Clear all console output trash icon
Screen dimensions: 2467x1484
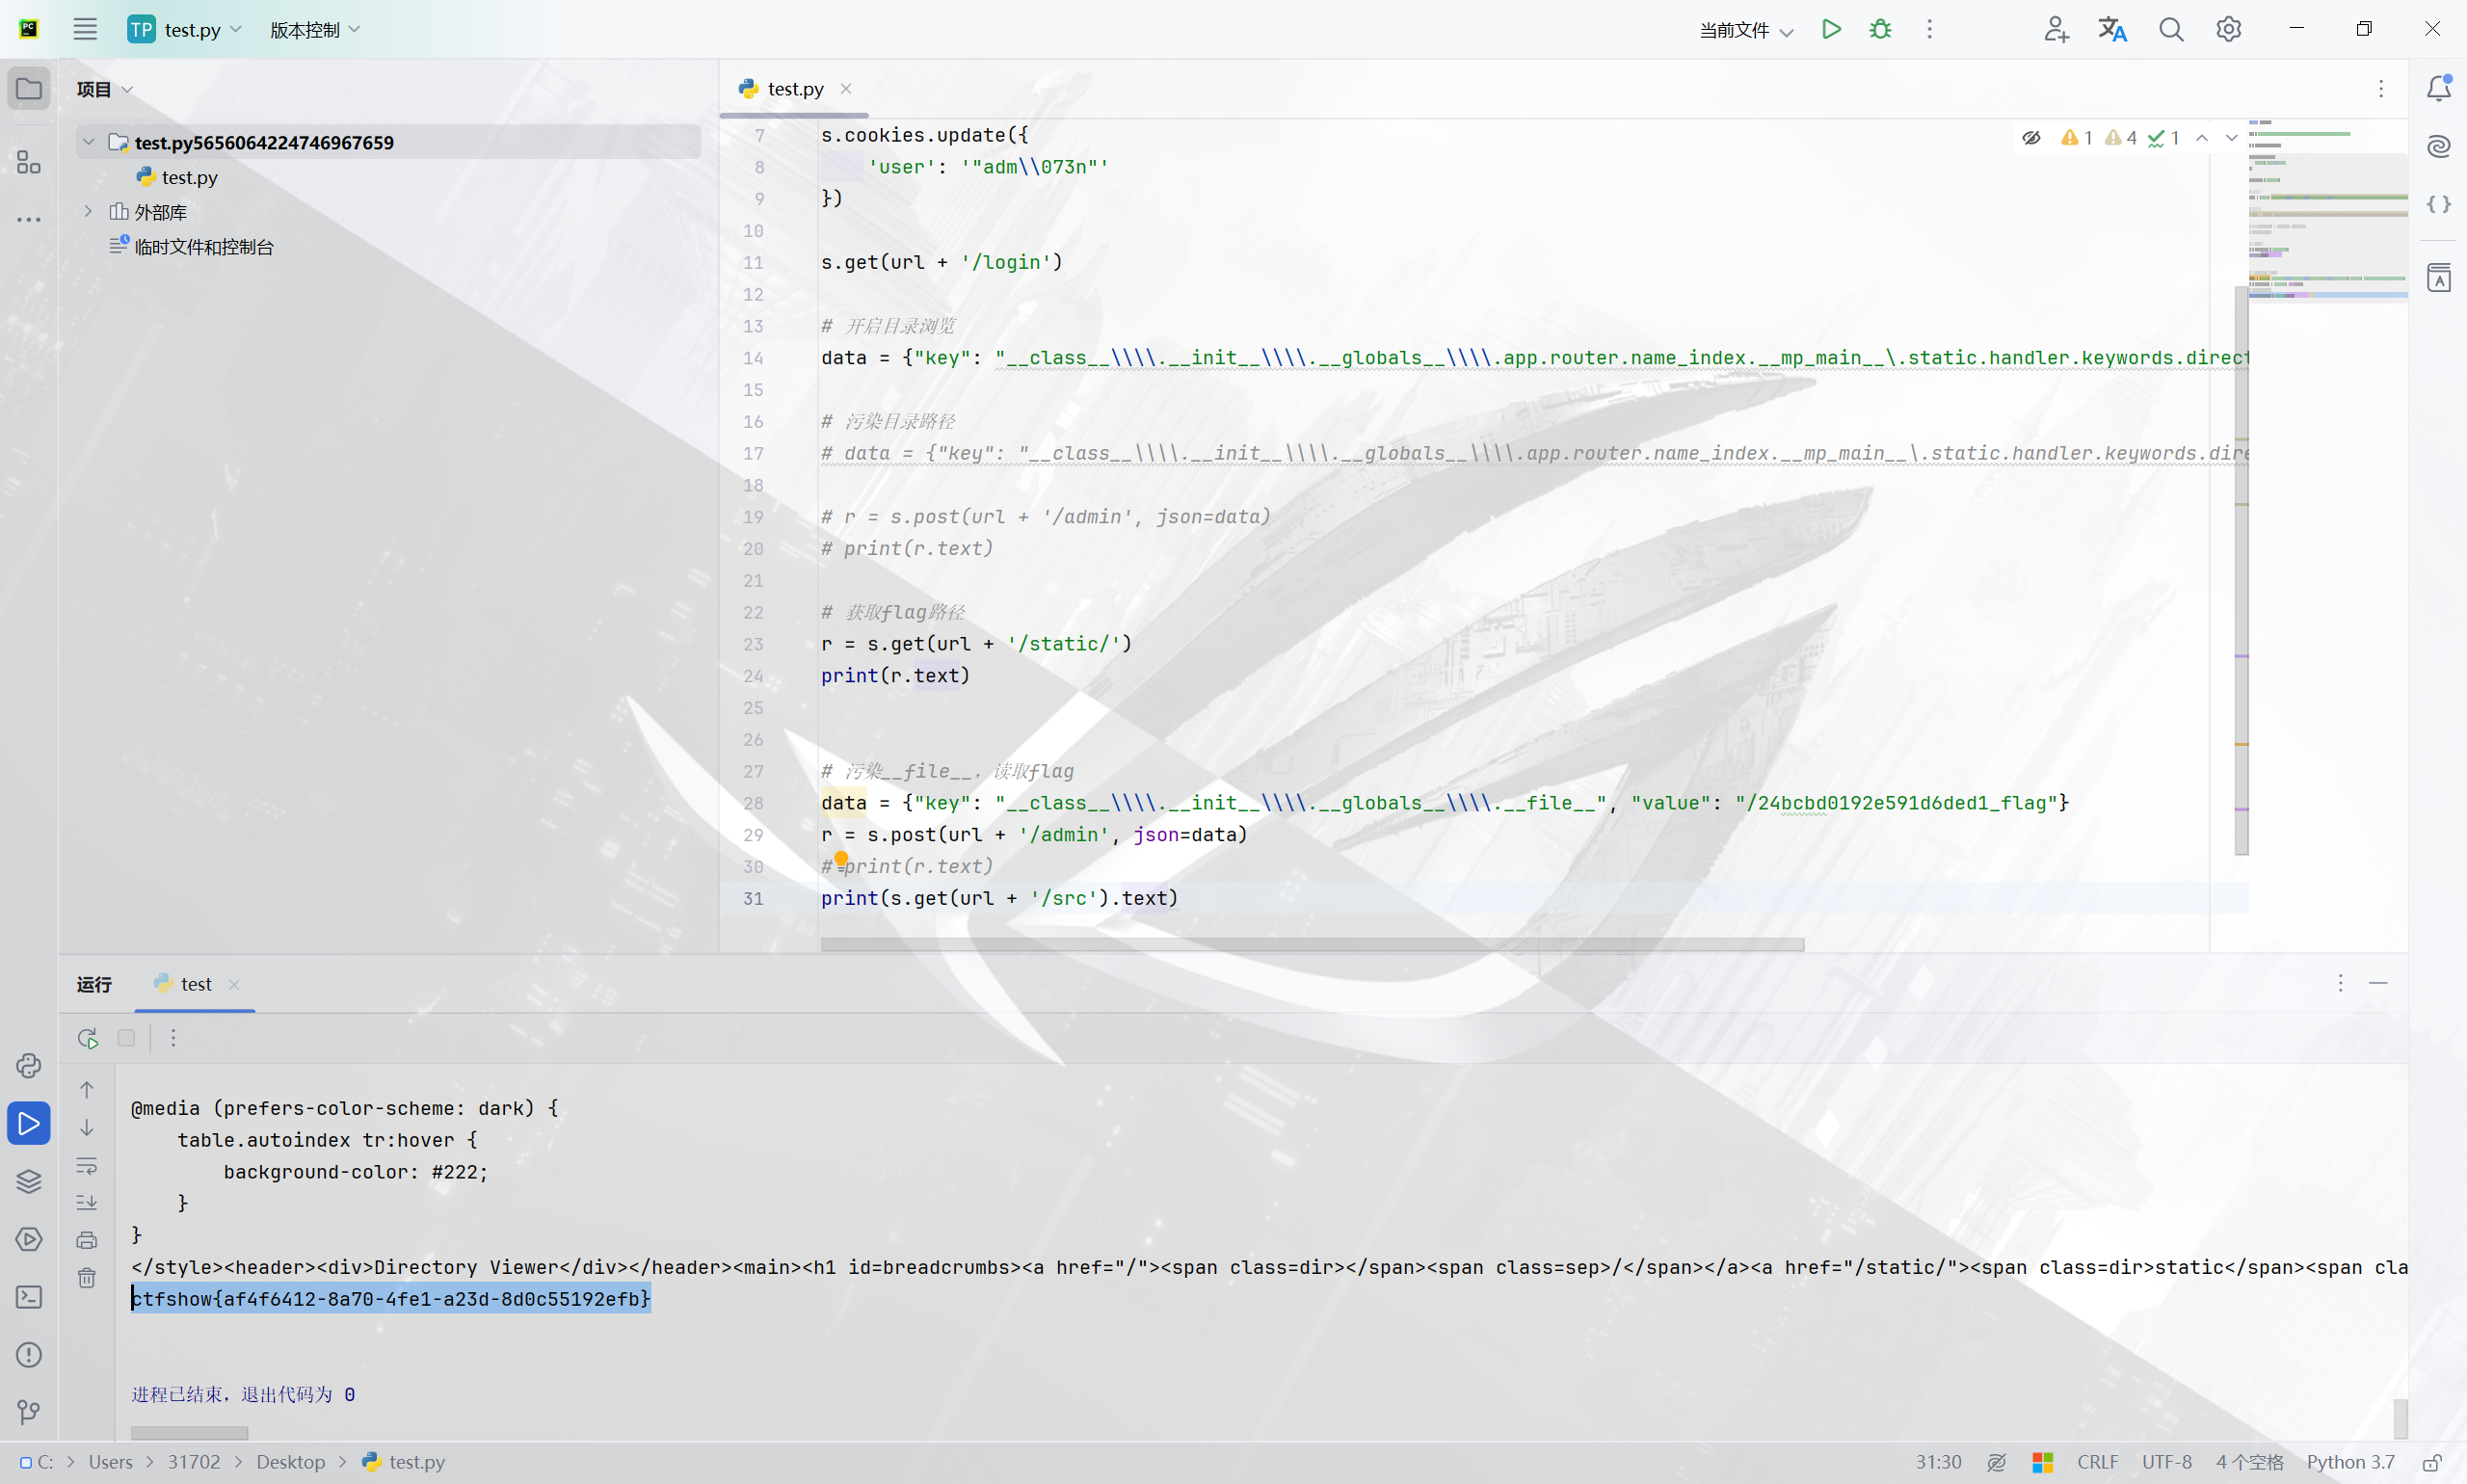click(87, 1278)
